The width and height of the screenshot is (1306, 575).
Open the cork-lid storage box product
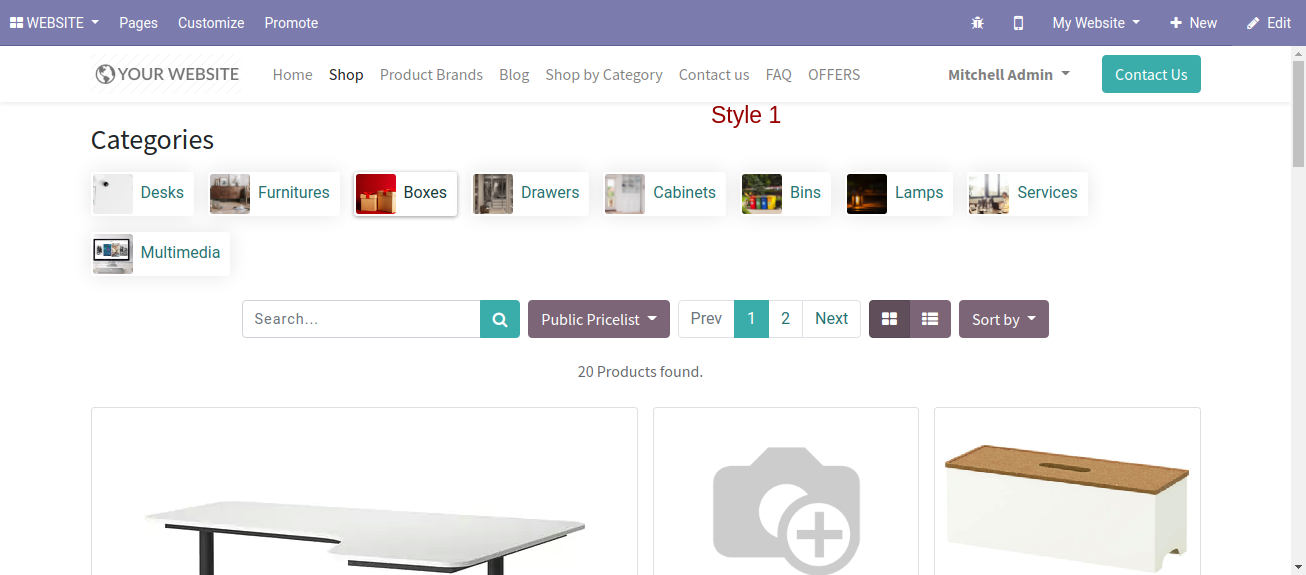pyautogui.click(x=1067, y=492)
